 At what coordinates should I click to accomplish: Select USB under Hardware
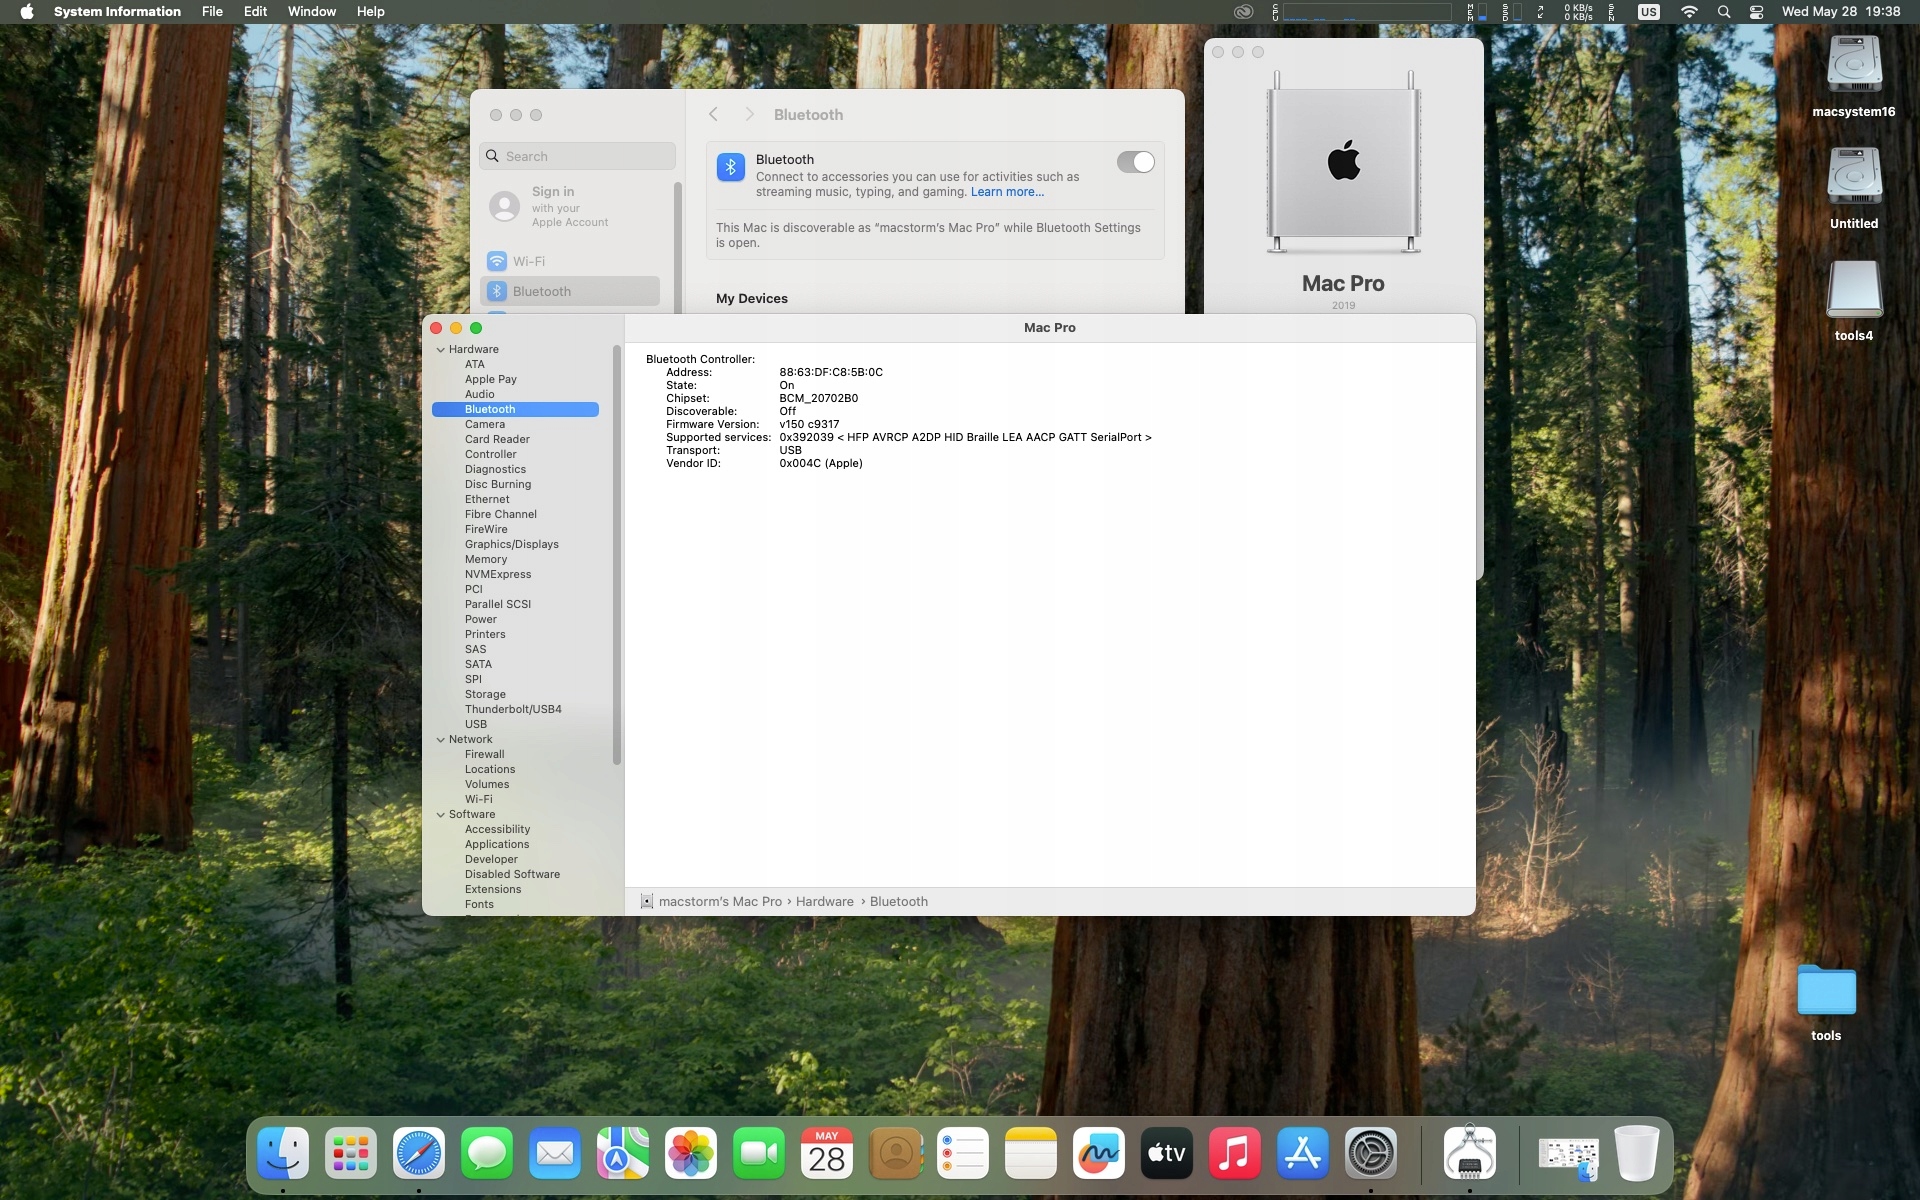[x=476, y=725]
